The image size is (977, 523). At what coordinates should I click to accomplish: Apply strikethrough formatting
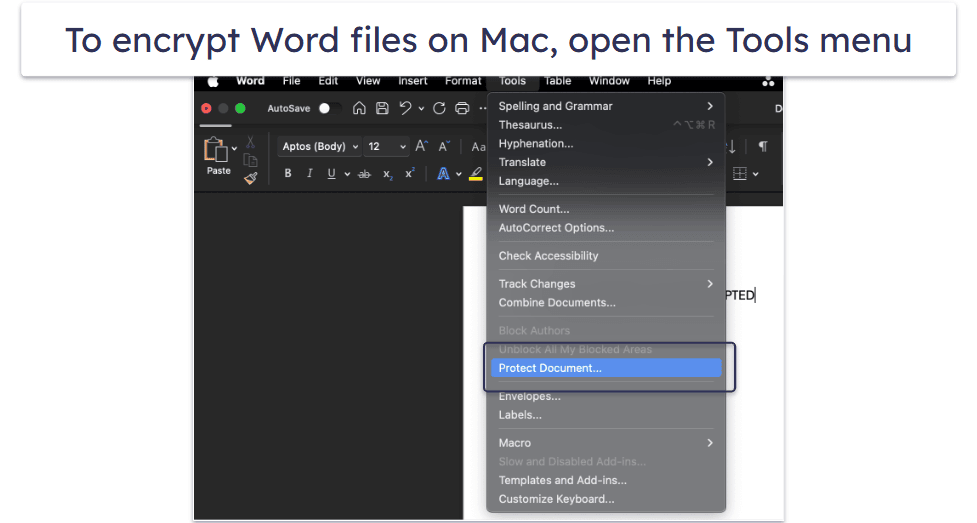(364, 174)
